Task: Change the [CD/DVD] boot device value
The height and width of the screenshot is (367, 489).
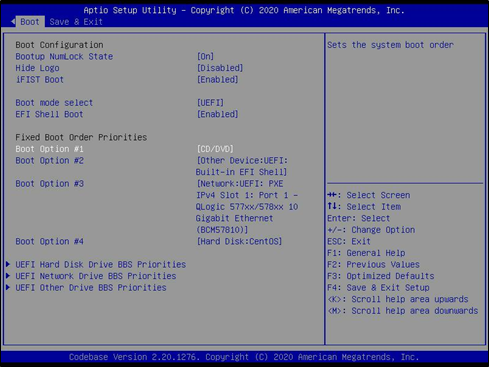Action: pyautogui.click(x=215, y=149)
